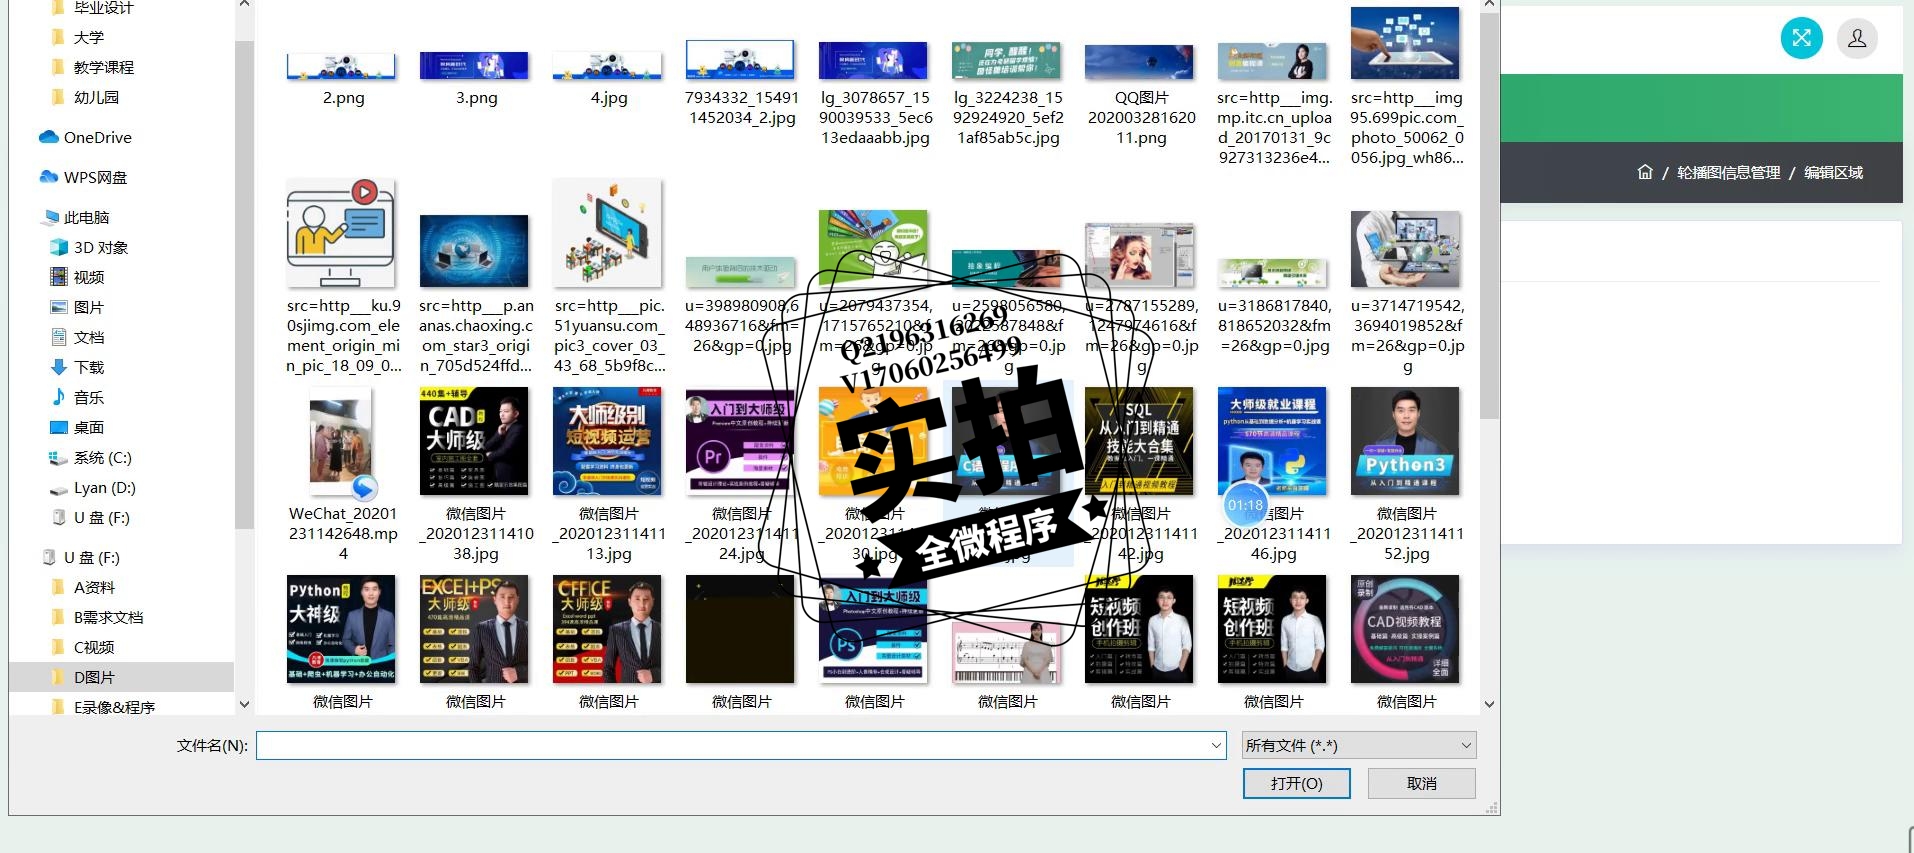Select file 4.jpg thumbnail

point(608,67)
